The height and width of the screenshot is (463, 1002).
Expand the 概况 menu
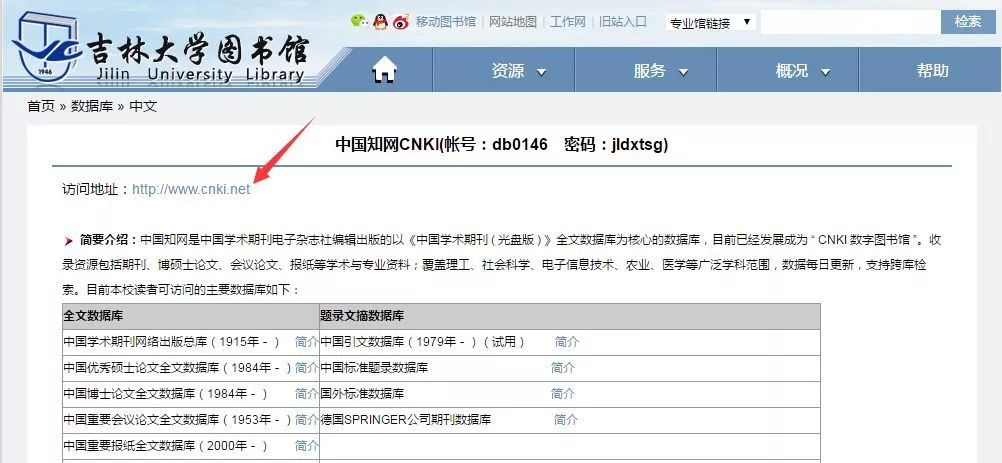click(802, 71)
